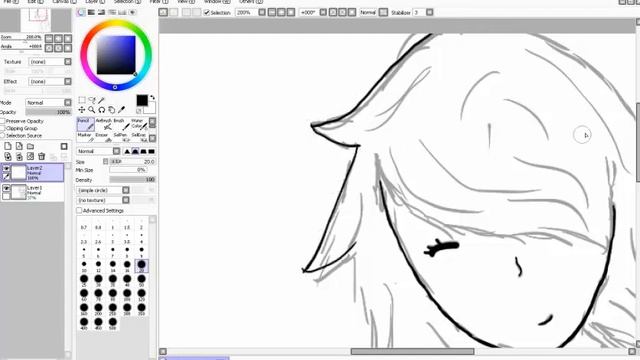Select Layer2 in the layer list

point(33,173)
